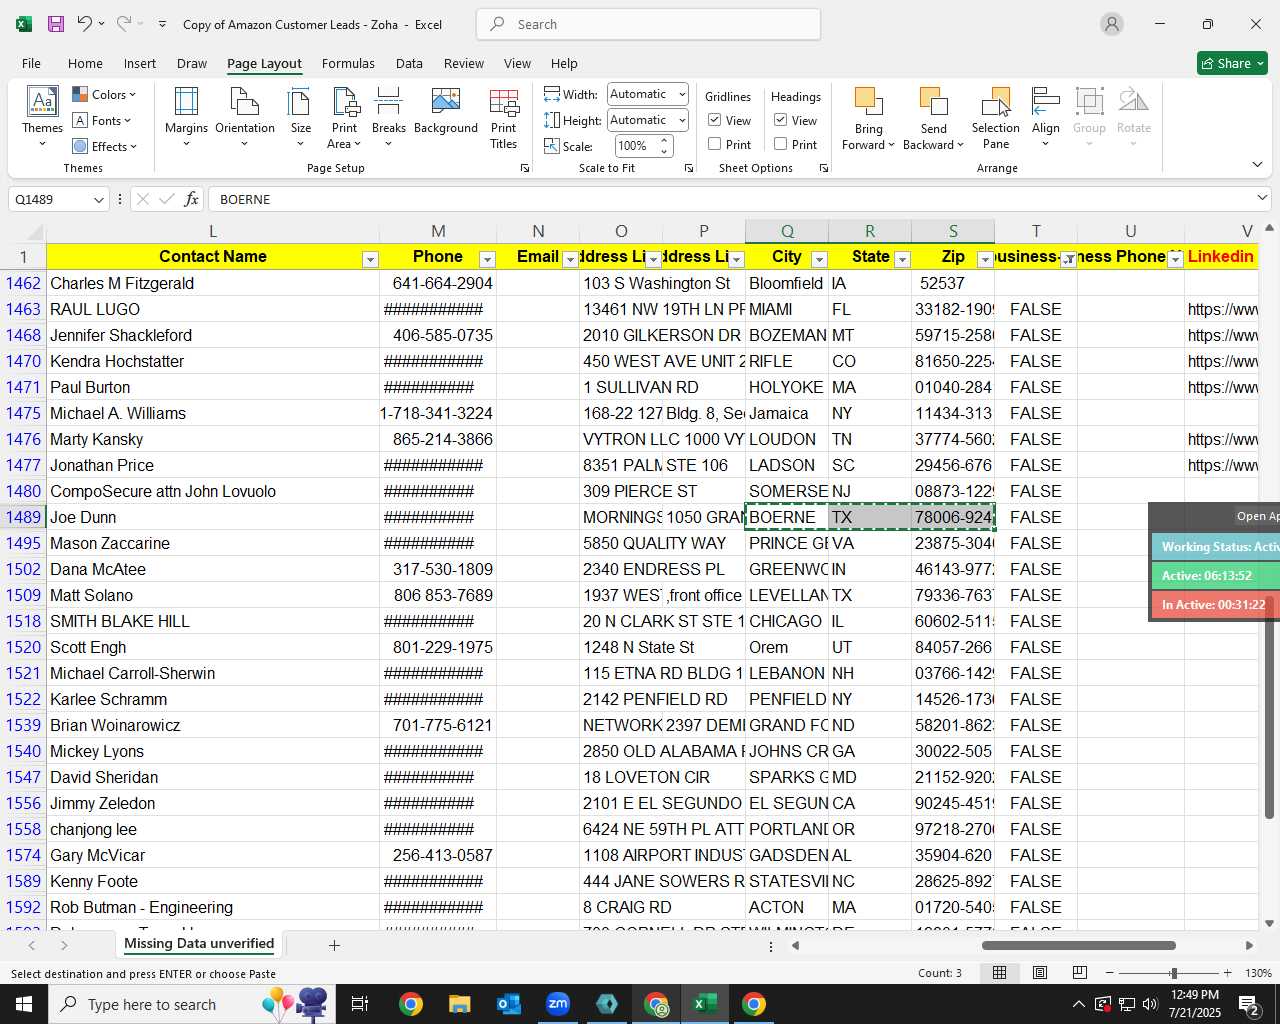The image size is (1280, 1024).
Task: Open the Breaks menu
Action: click(x=389, y=117)
